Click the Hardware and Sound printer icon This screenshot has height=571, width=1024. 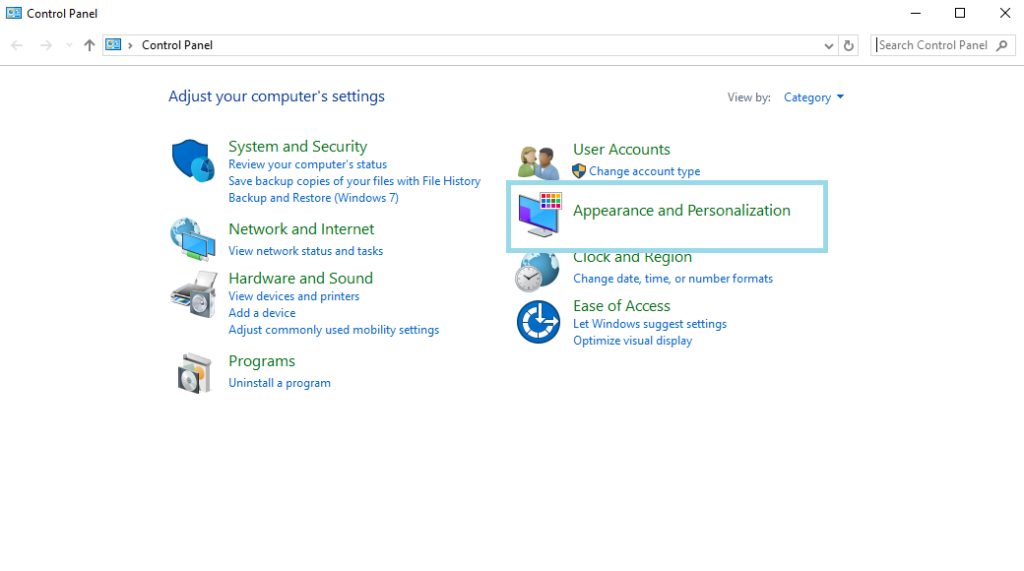point(193,292)
